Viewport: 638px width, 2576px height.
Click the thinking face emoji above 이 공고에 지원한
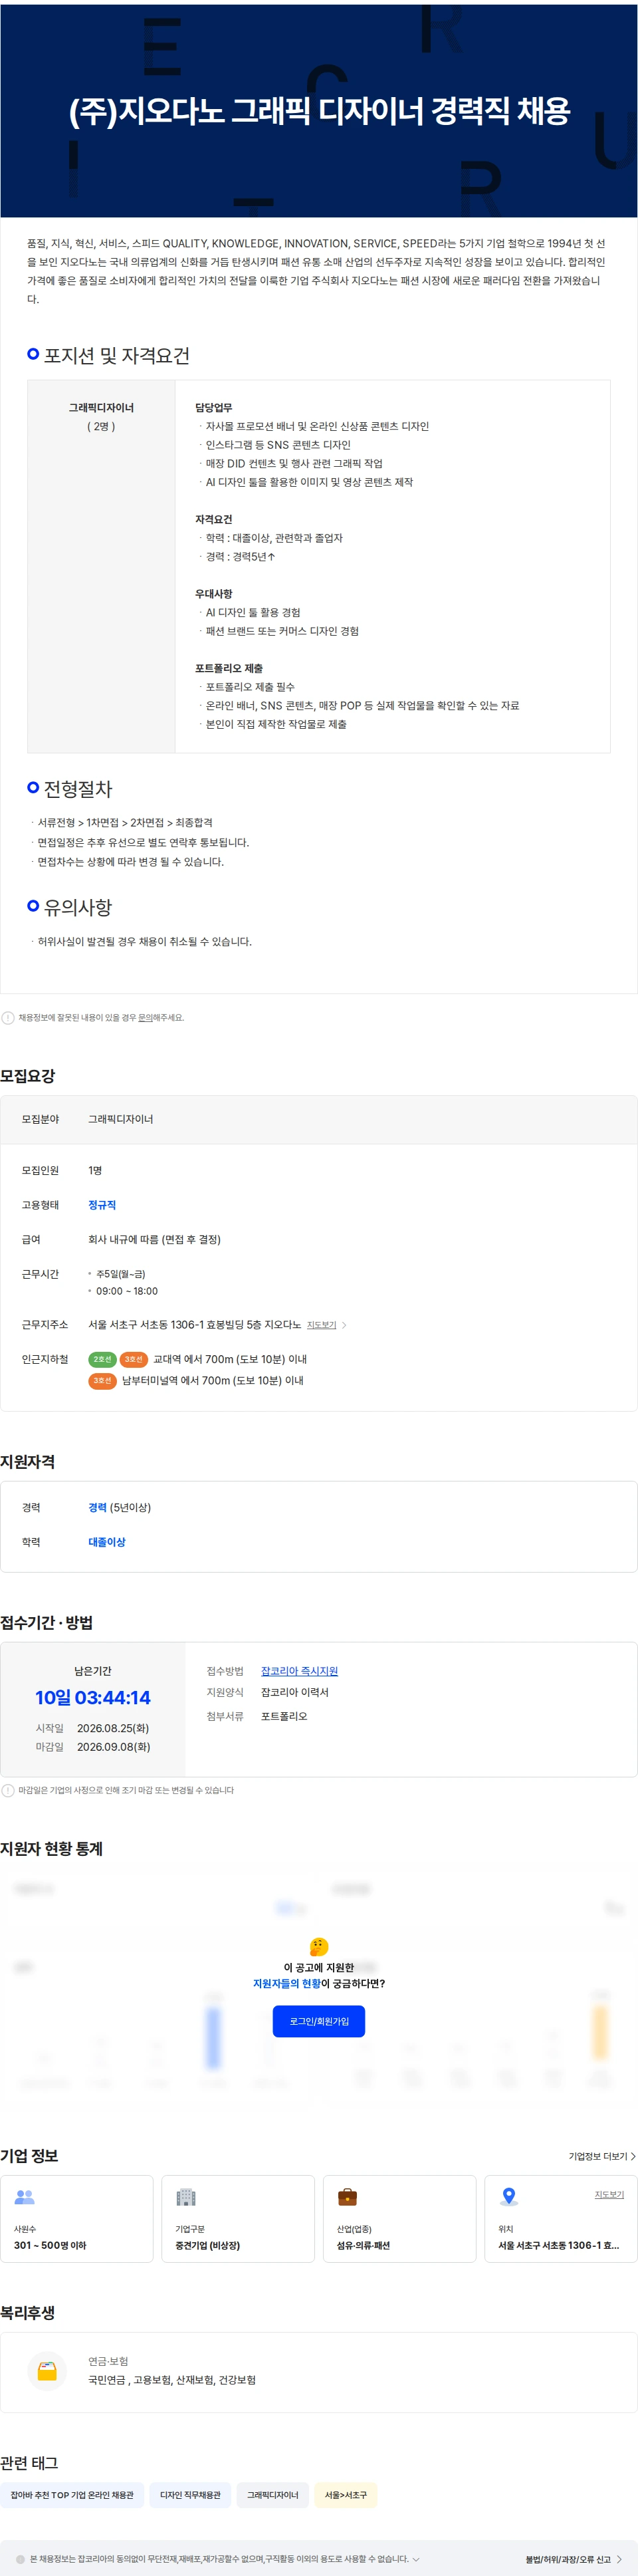point(319,1947)
